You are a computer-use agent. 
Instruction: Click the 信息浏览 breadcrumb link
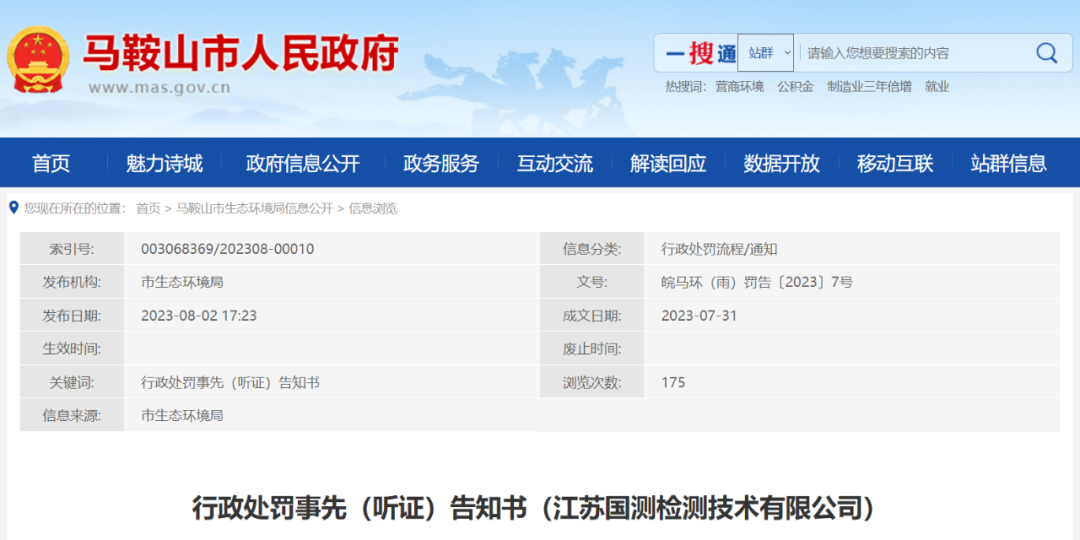(373, 209)
